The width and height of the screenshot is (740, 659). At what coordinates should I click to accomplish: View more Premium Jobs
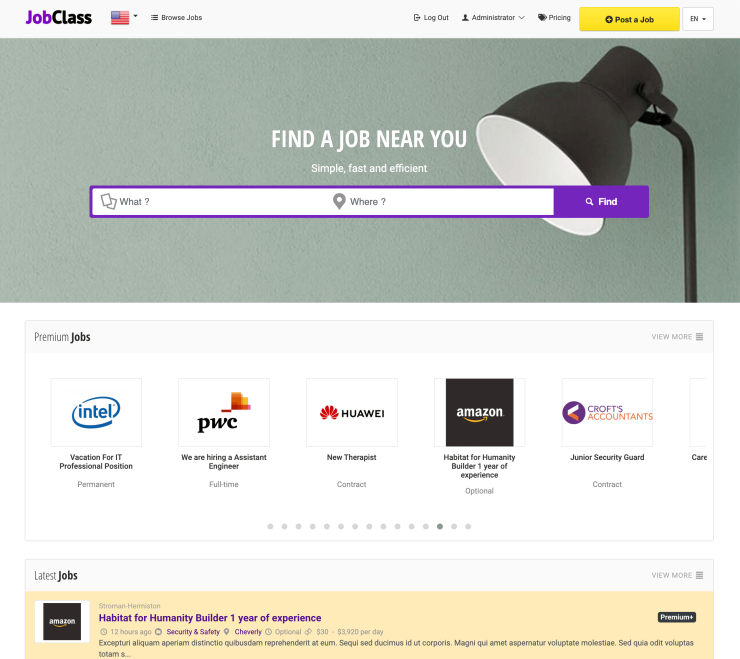click(x=677, y=337)
